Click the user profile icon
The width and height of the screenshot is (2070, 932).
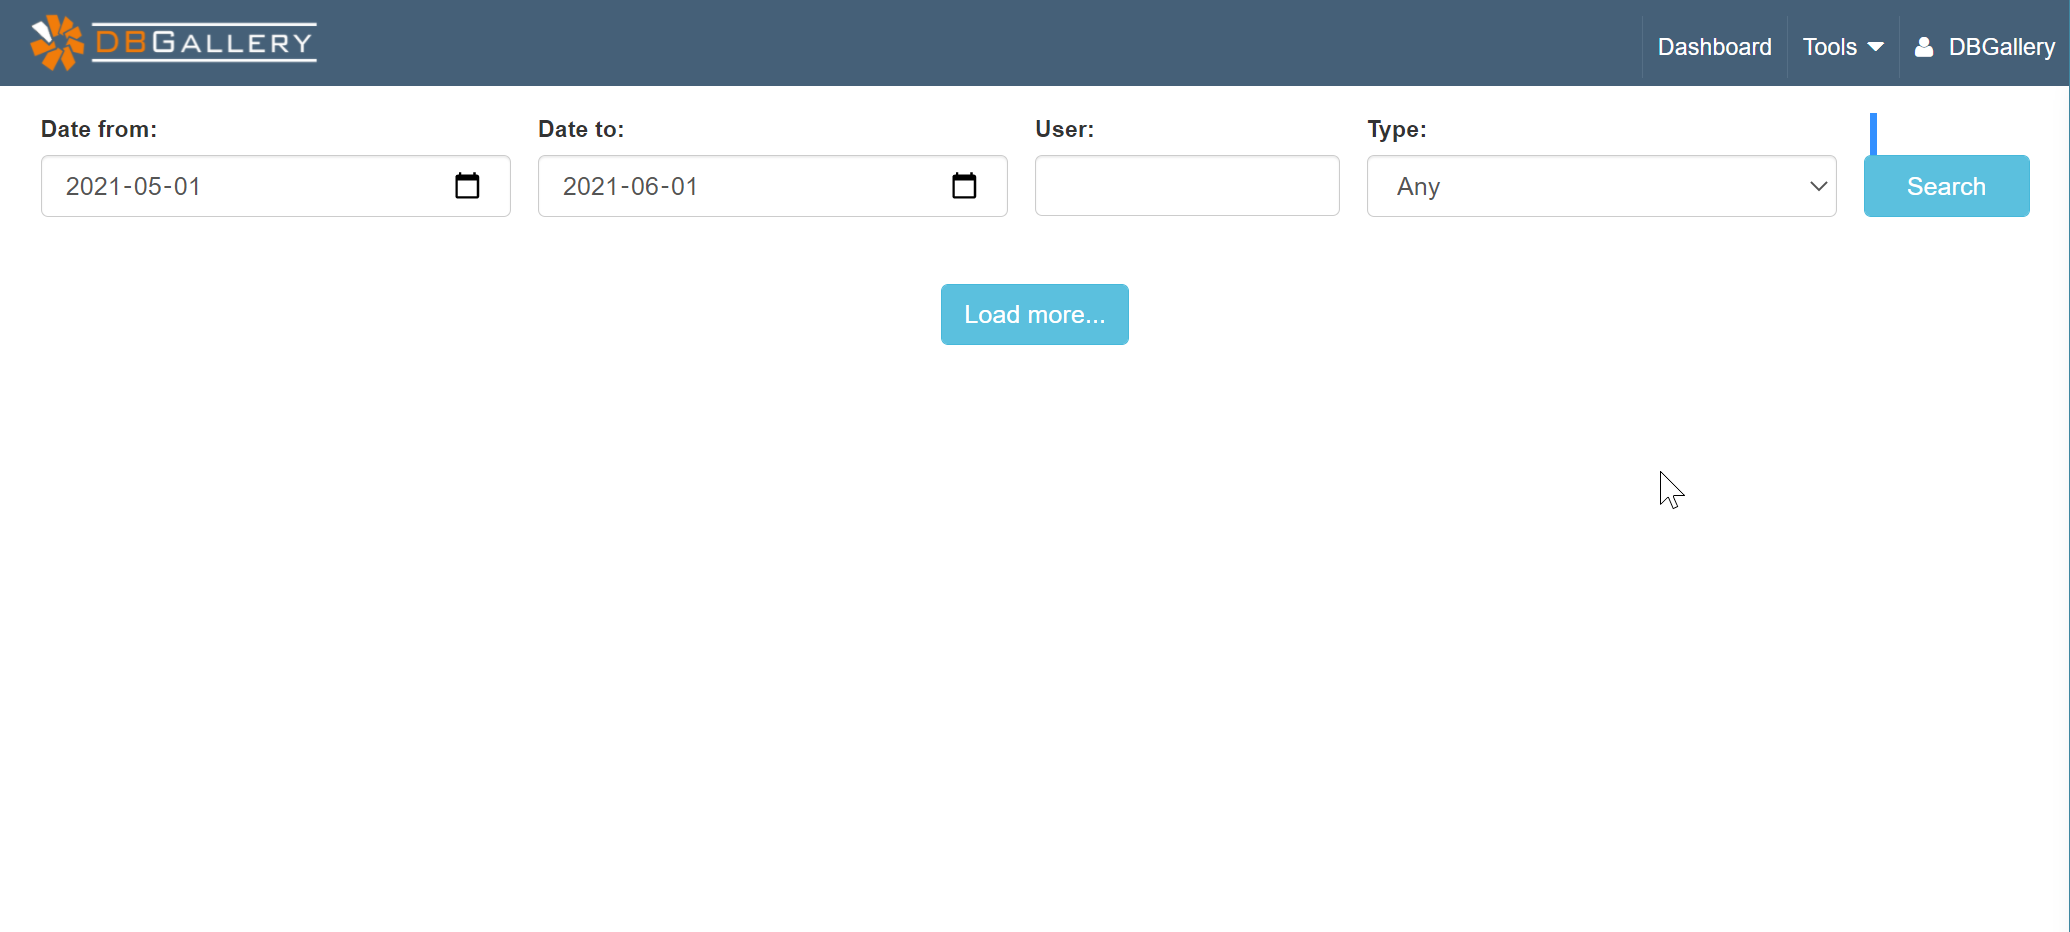click(x=1923, y=47)
